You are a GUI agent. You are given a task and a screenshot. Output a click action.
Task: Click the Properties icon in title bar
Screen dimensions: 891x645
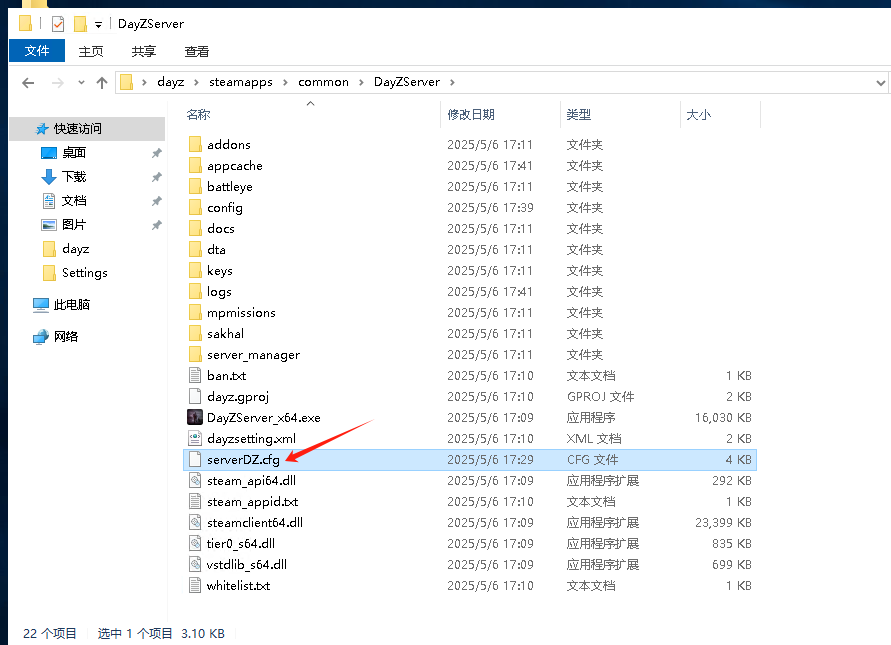pos(58,24)
